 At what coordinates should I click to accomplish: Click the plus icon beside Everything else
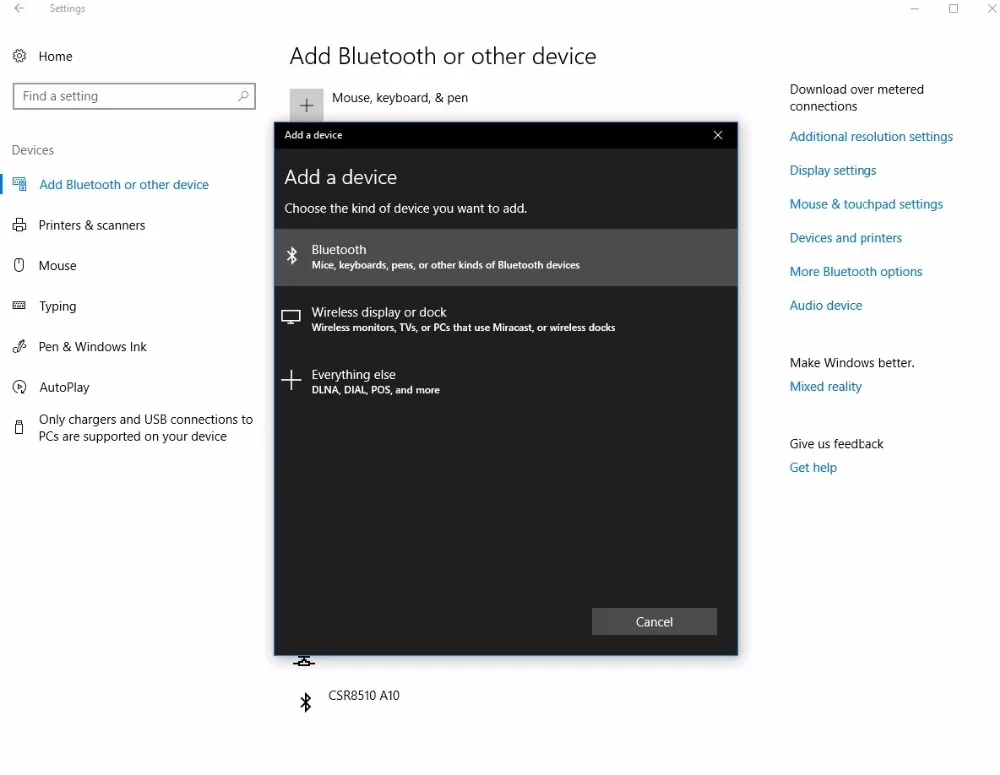pos(291,380)
